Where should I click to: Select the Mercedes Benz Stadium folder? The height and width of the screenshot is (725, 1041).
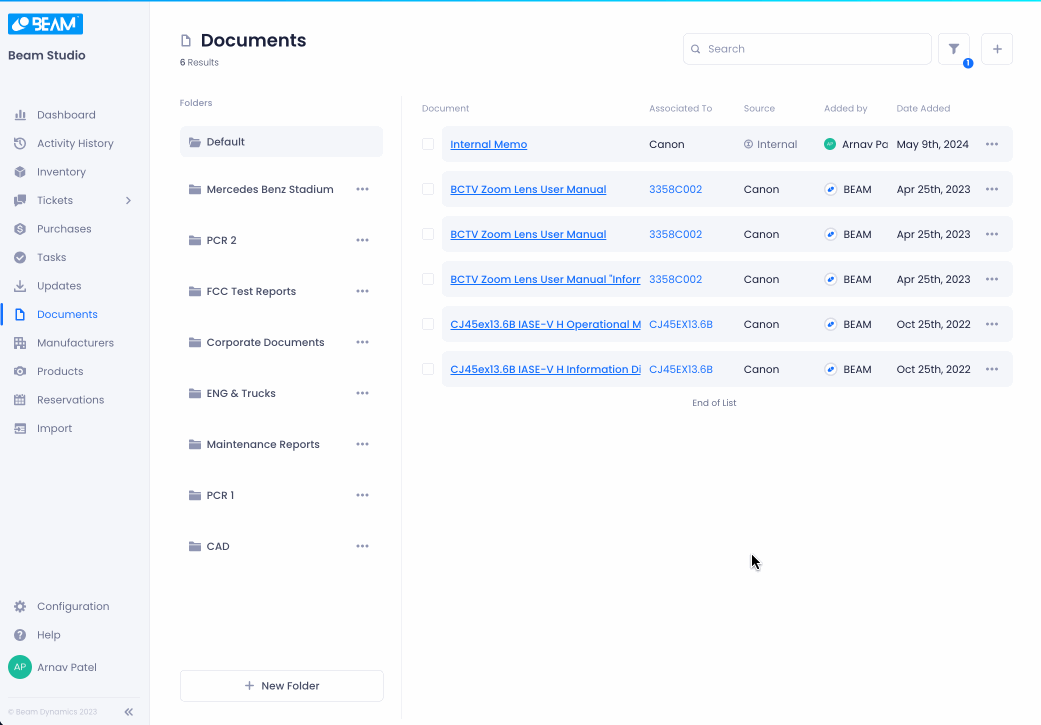(x=270, y=189)
